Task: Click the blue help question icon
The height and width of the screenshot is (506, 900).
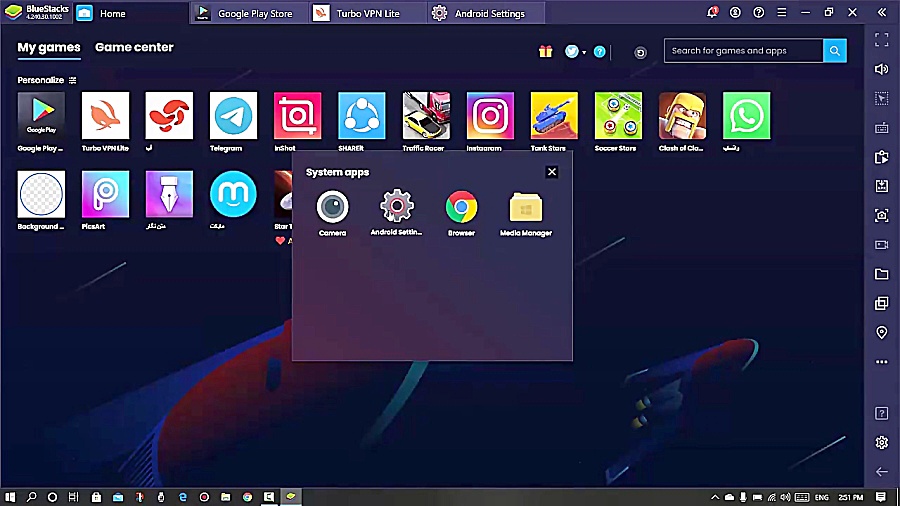Action: [x=599, y=52]
